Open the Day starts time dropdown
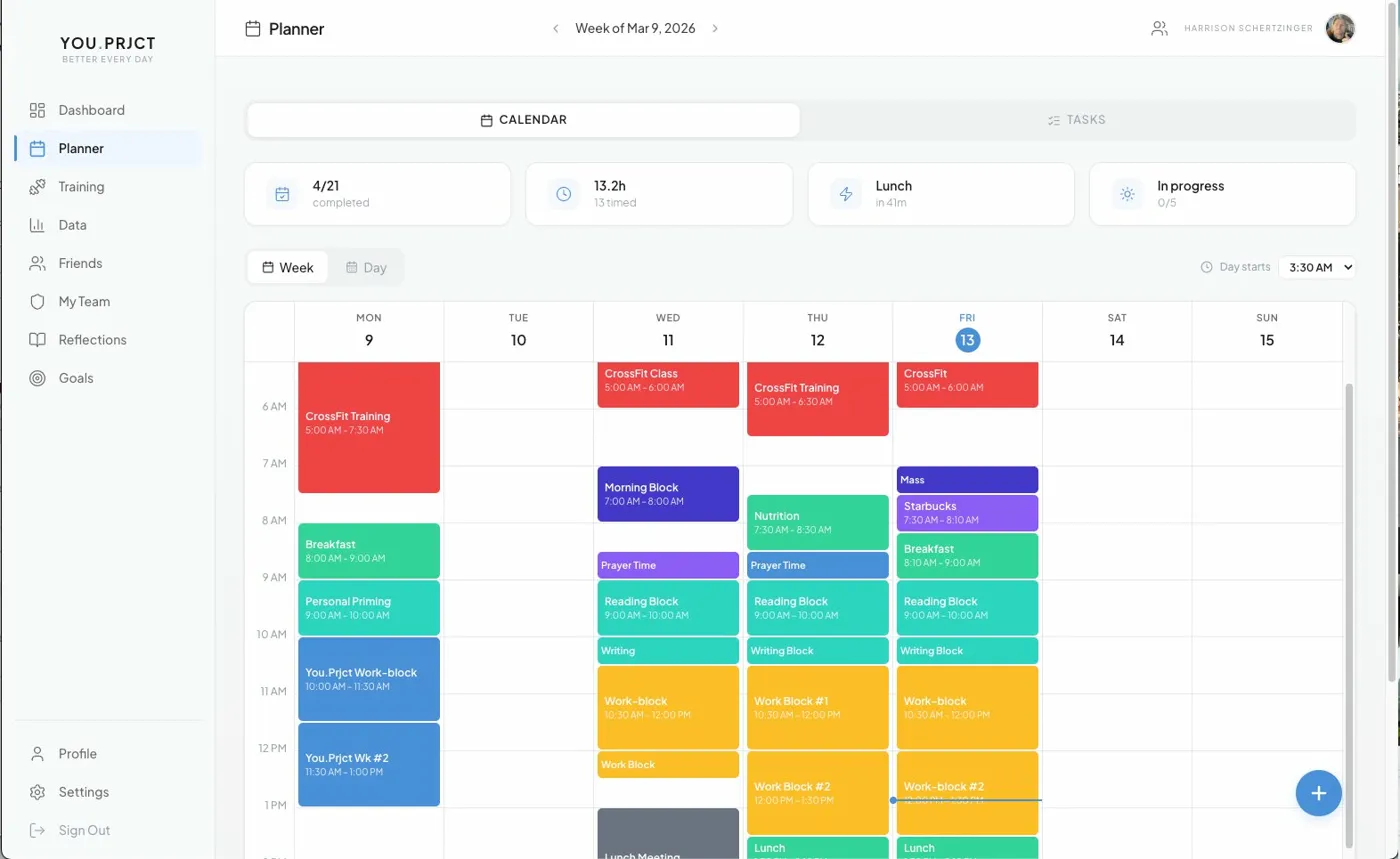This screenshot has width=1400, height=859. pos(1318,267)
